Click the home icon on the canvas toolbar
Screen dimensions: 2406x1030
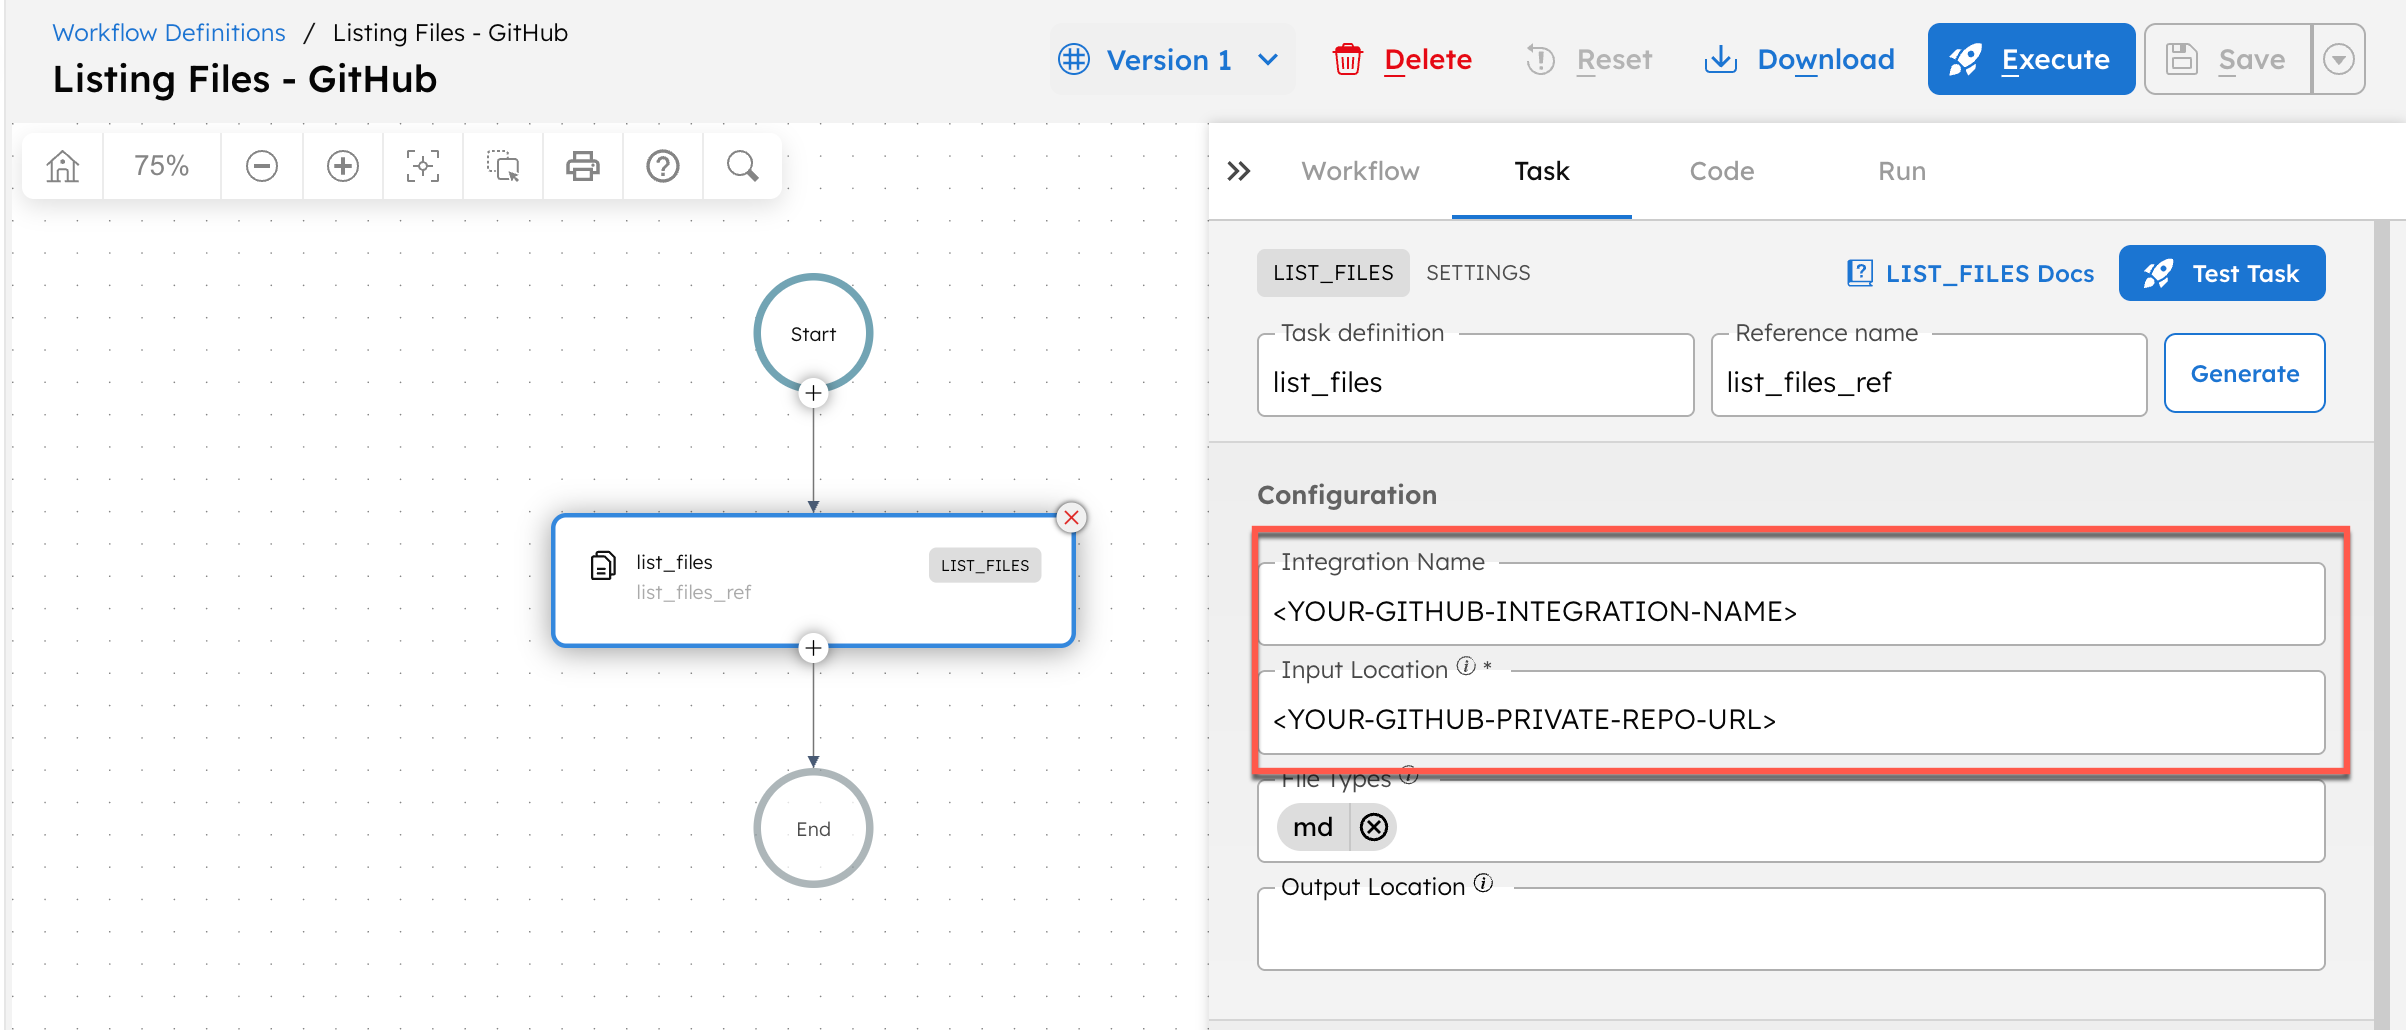pyautogui.click(x=61, y=165)
